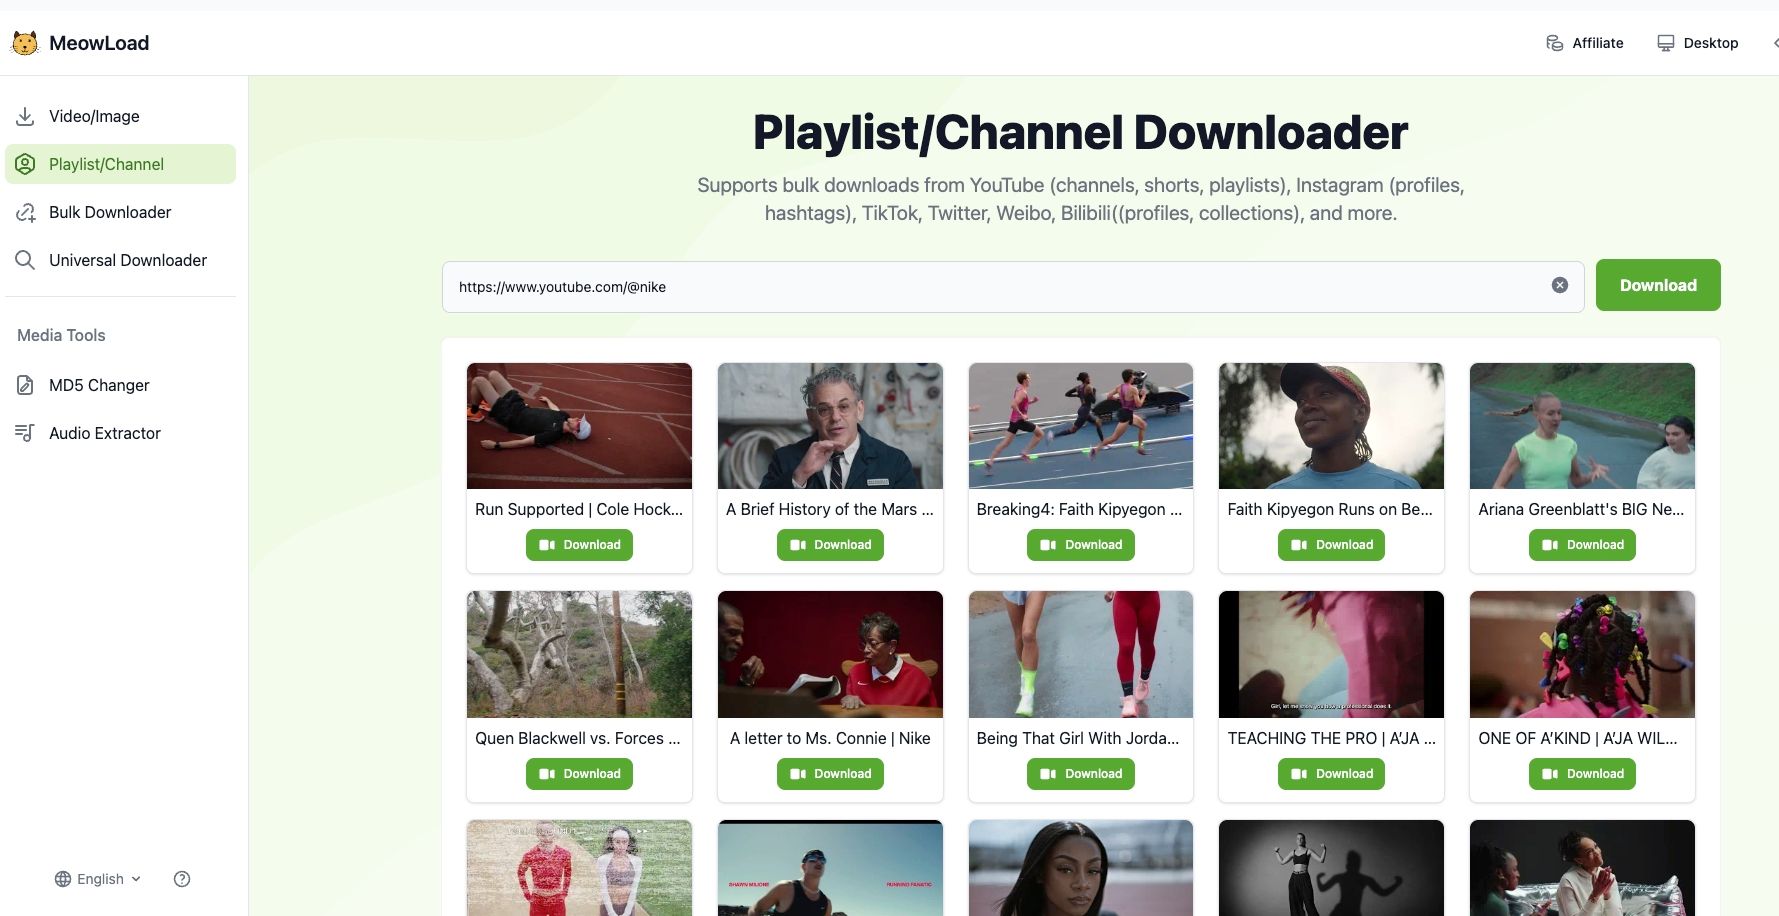This screenshot has height=916, width=1779.
Task: Click the MD5 Changer file icon
Action: coord(25,385)
